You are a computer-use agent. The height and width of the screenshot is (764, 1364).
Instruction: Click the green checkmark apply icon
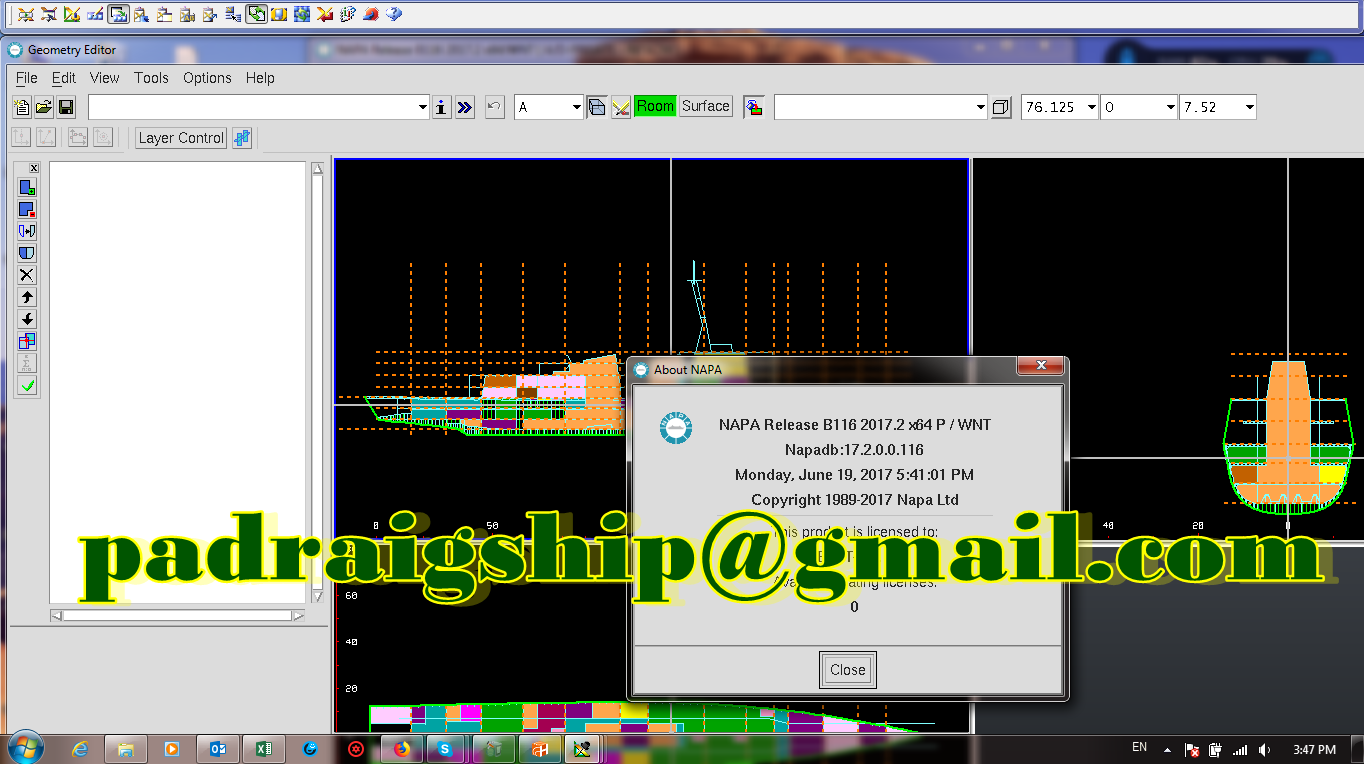coord(27,385)
